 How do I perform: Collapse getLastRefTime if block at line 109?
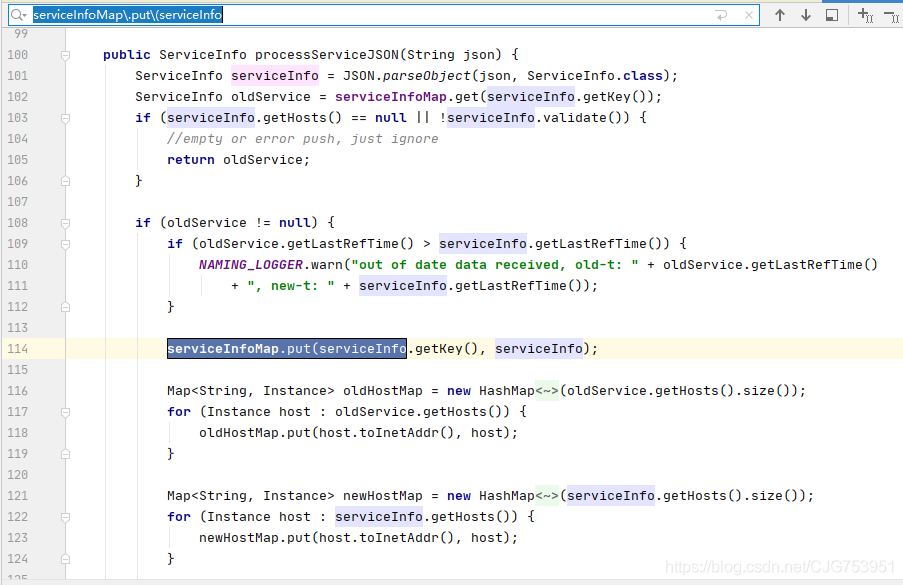[65, 244]
